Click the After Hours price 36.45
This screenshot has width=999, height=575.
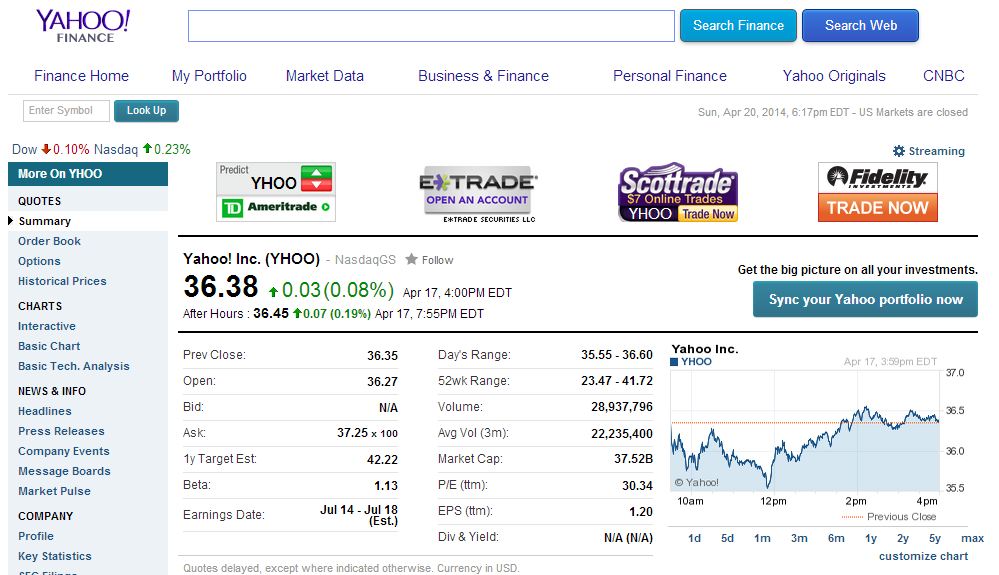(x=271, y=313)
